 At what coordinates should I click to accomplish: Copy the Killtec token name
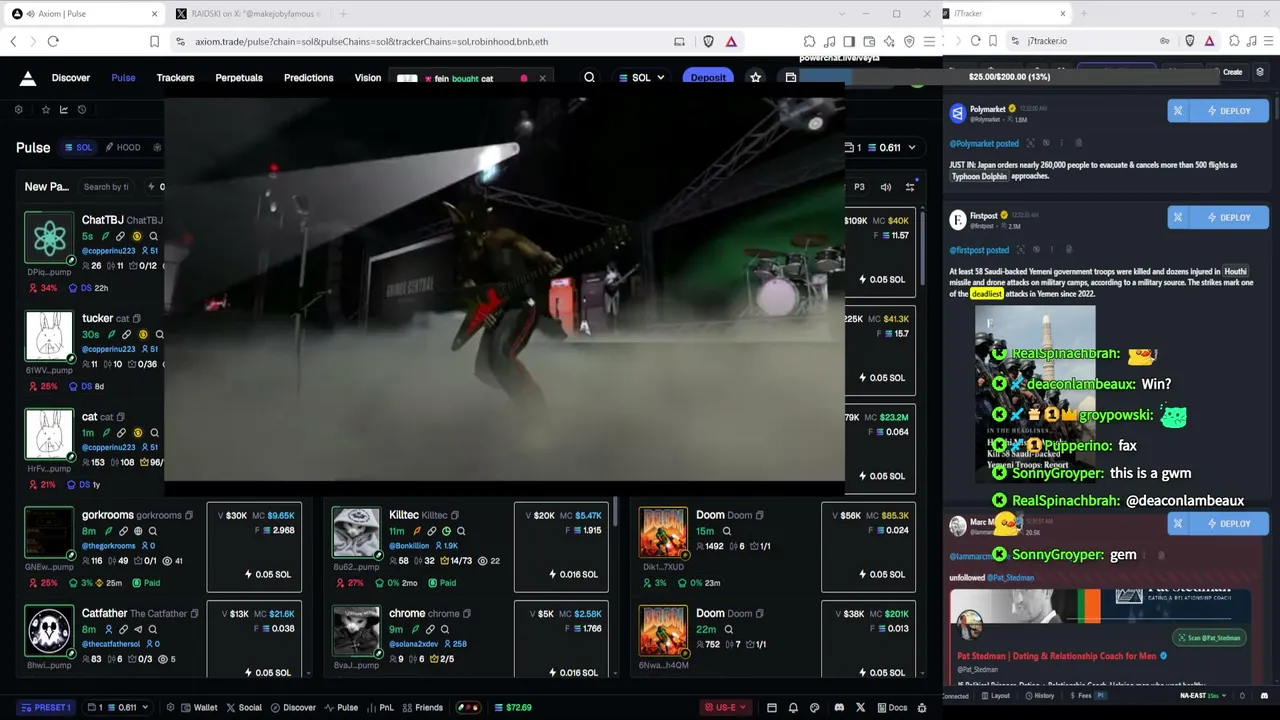[455, 515]
